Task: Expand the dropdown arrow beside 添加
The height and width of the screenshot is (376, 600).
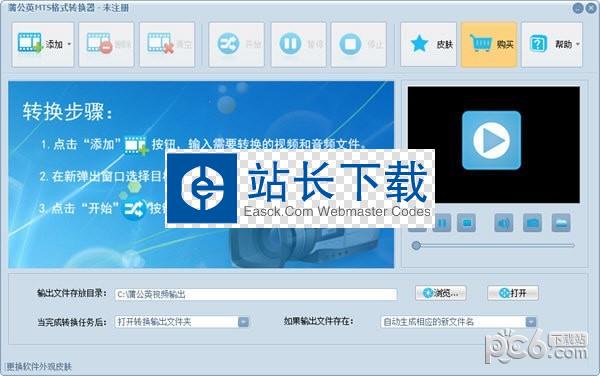Action: point(69,44)
